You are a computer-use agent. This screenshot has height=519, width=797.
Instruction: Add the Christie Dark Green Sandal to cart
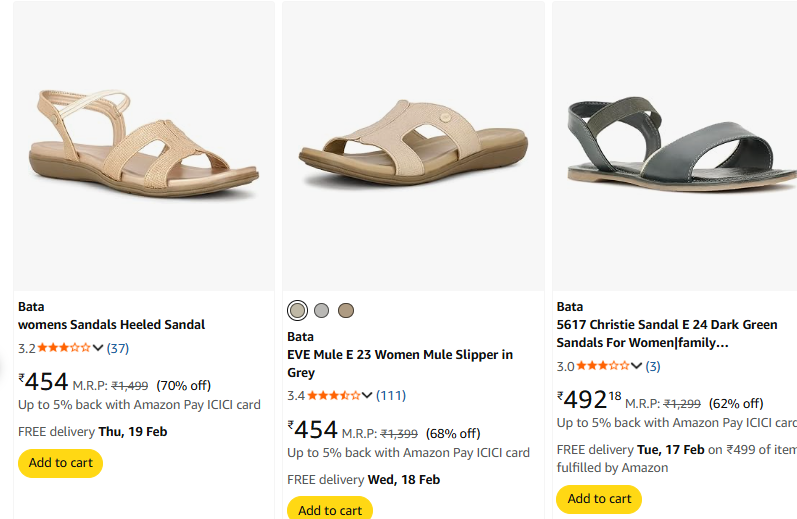click(599, 498)
